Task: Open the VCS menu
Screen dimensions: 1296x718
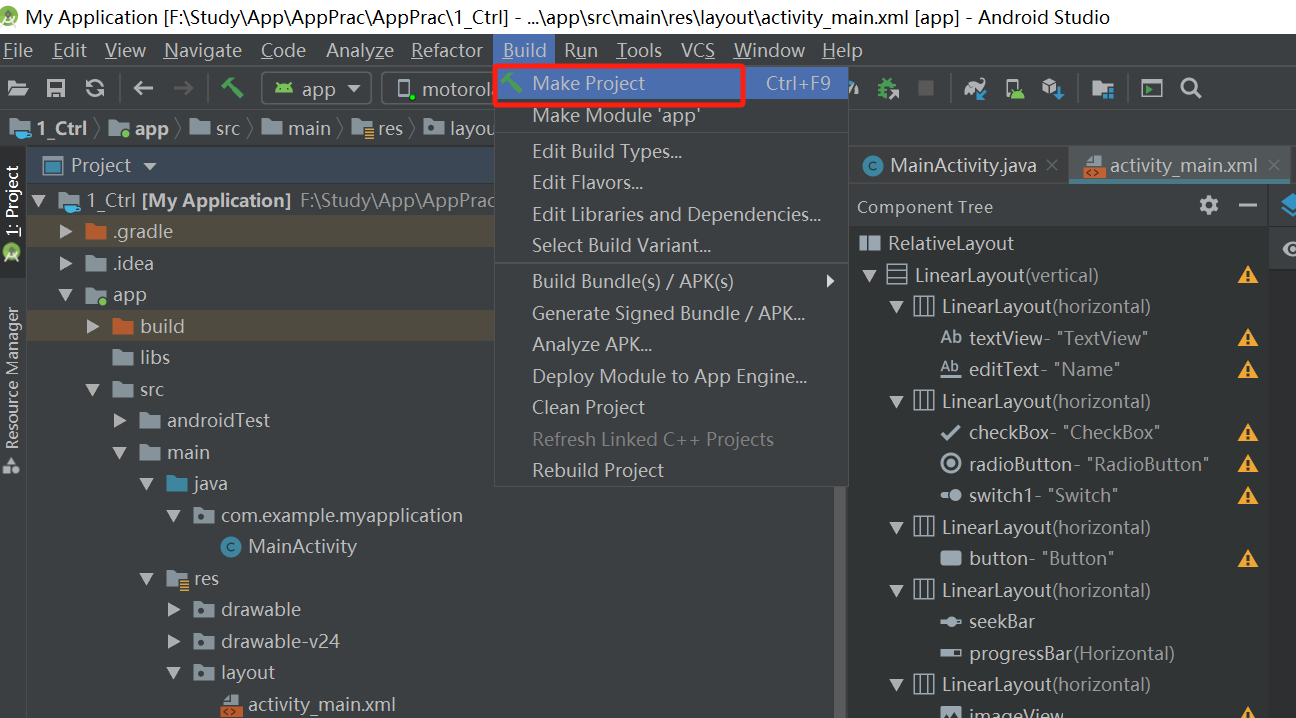Action: (697, 50)
